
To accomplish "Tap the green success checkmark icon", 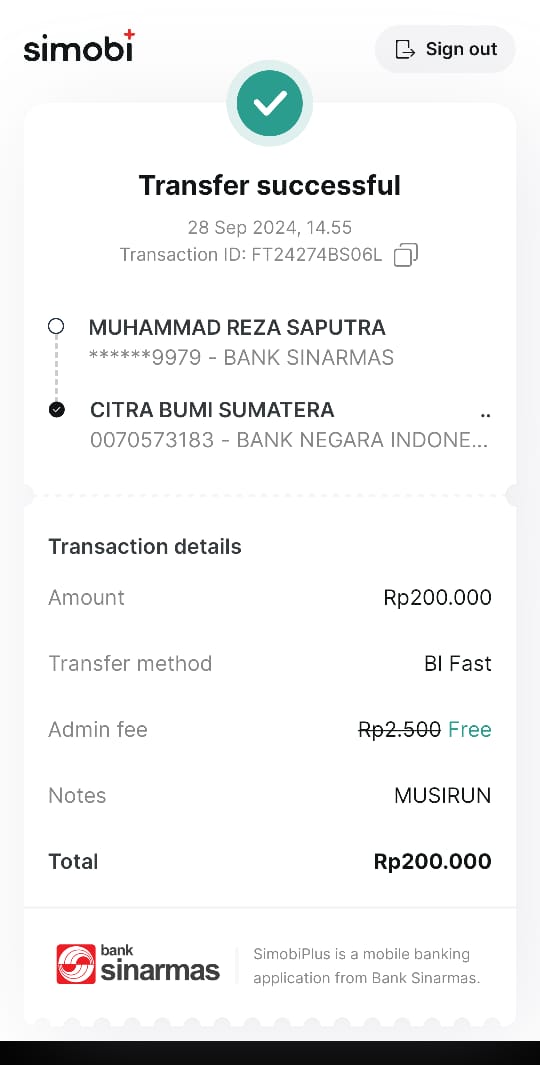I will pyautogui.click(x=270, y=103).
